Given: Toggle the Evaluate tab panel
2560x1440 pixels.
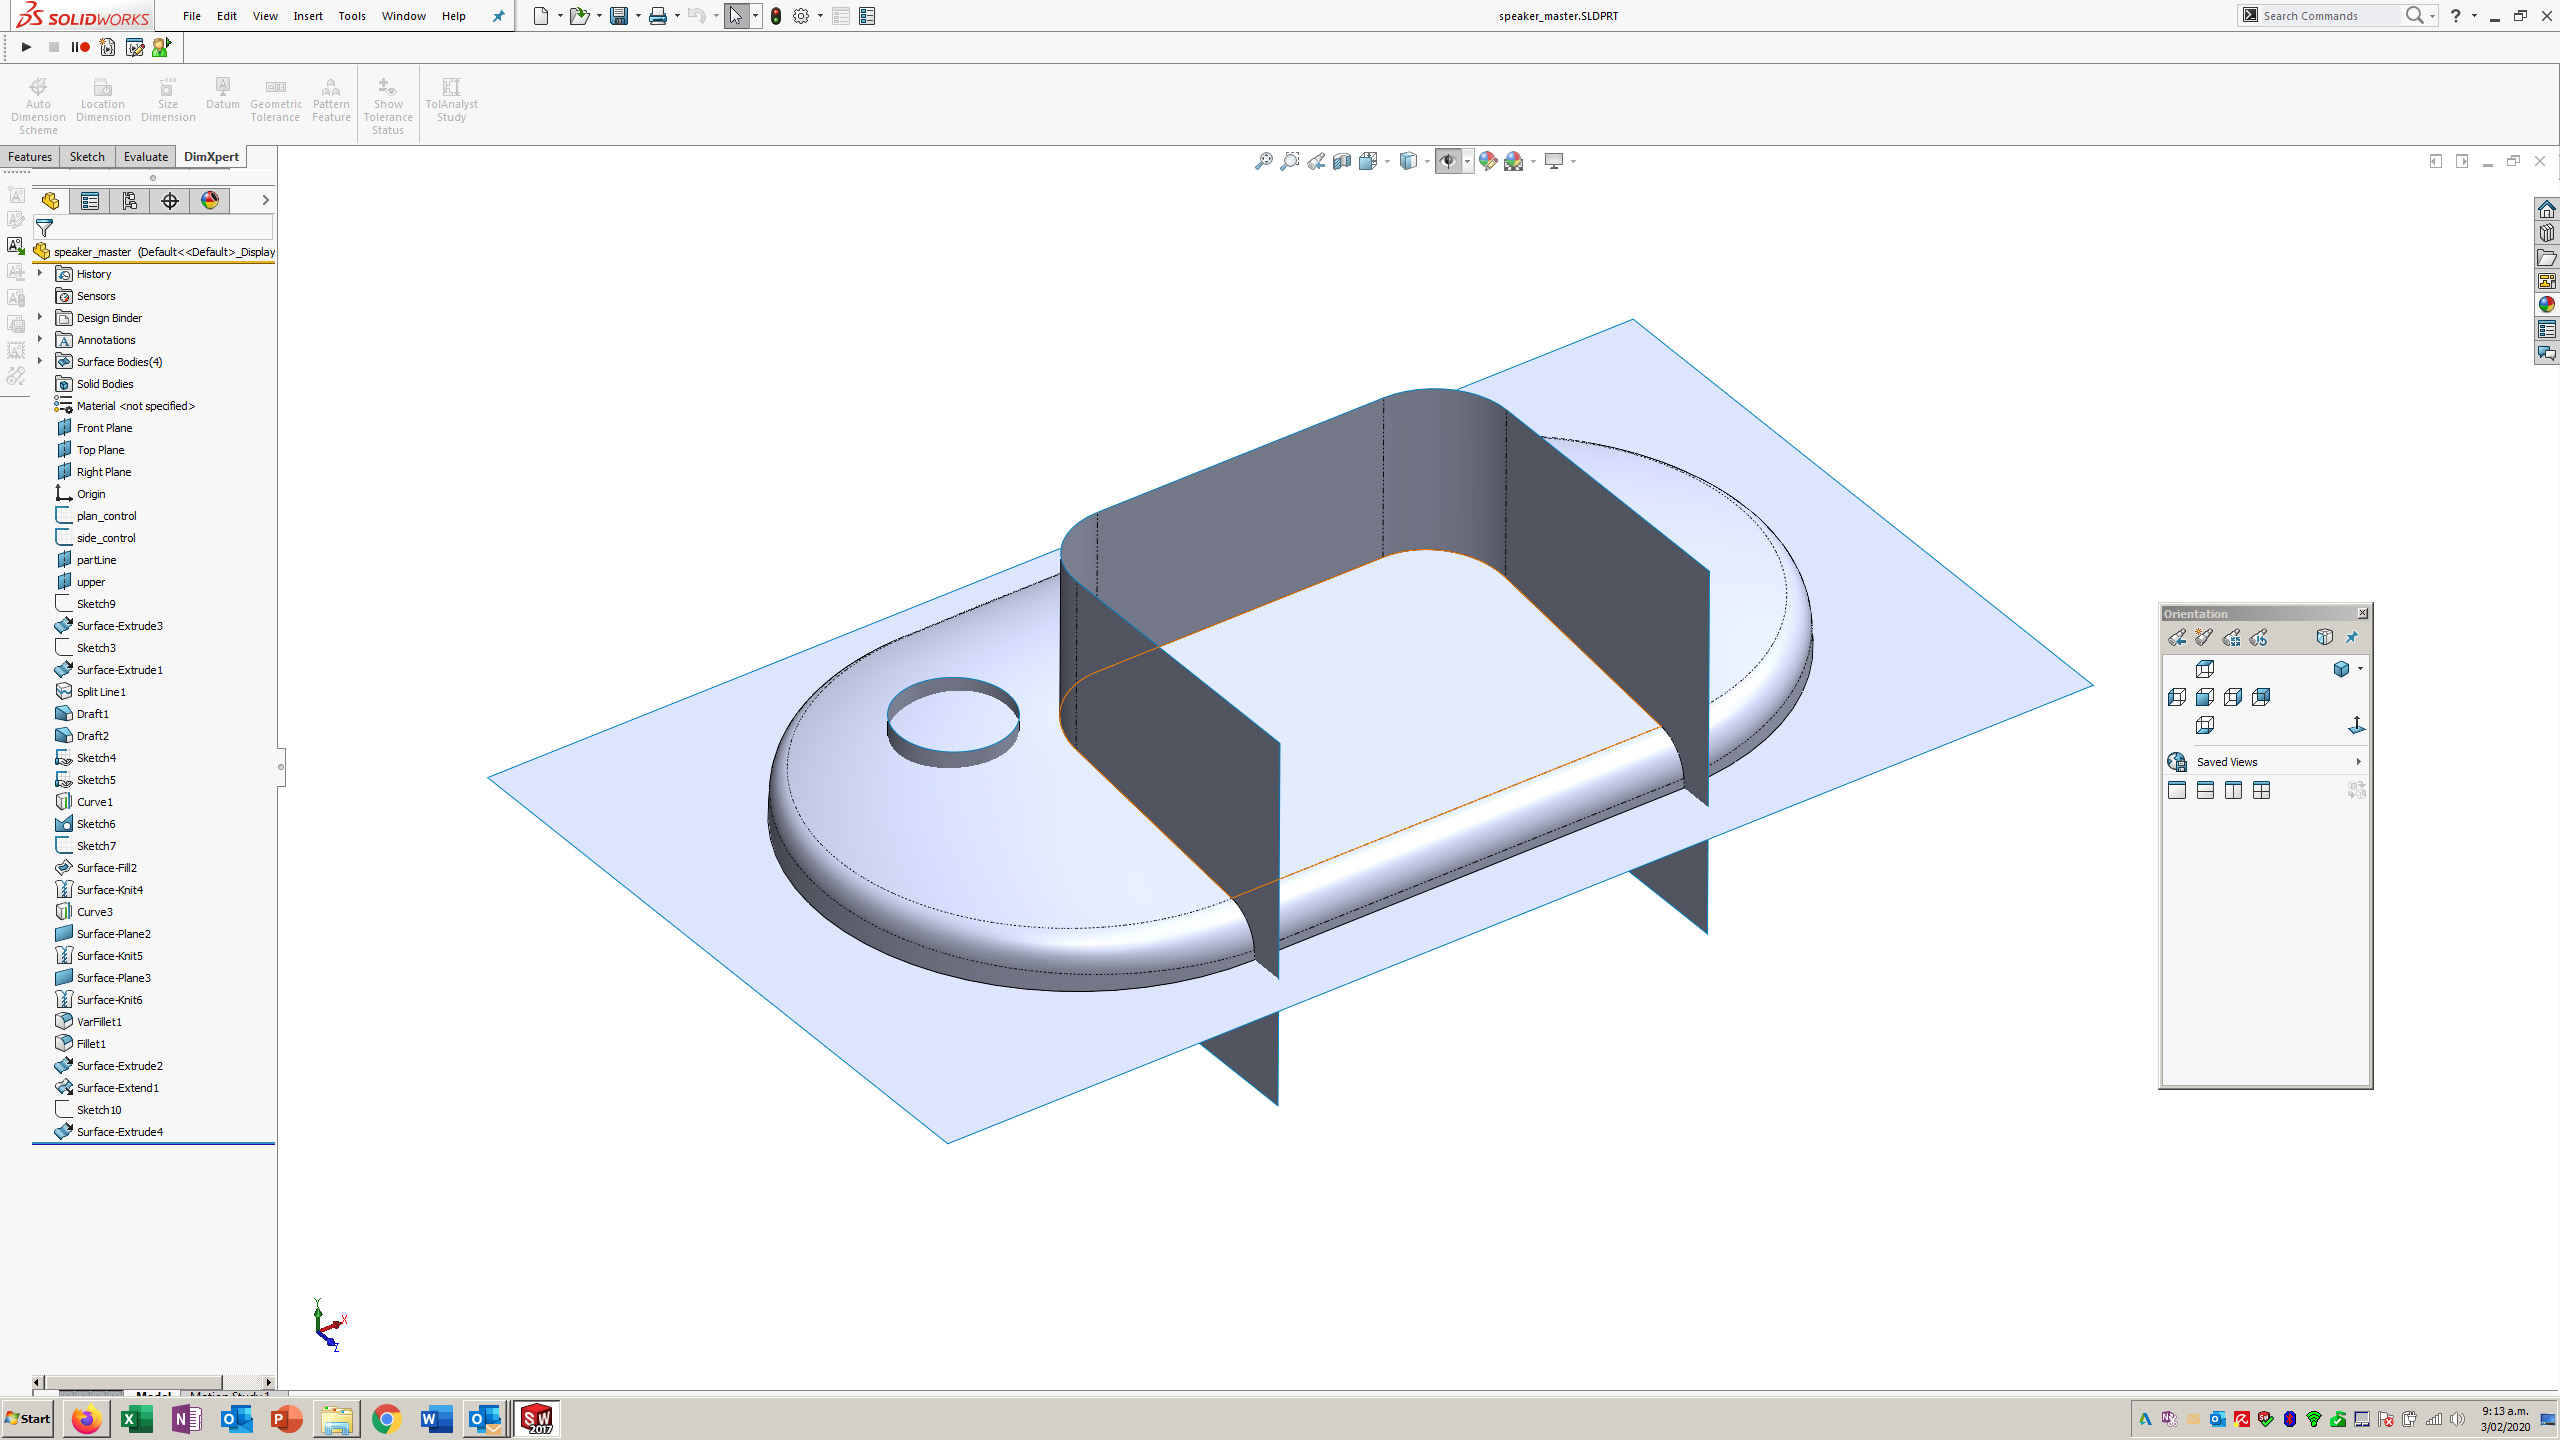Looking at the screenshot, I should click(x=146, y=156).
